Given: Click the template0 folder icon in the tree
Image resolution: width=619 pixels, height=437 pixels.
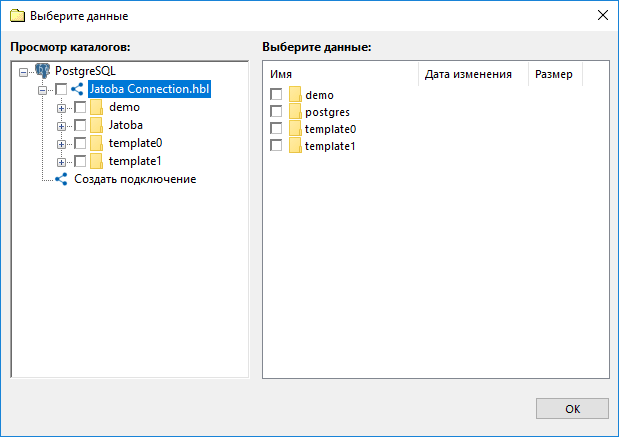Looking at the screenshot, I should pyautogui.click(x=96, y=143).
